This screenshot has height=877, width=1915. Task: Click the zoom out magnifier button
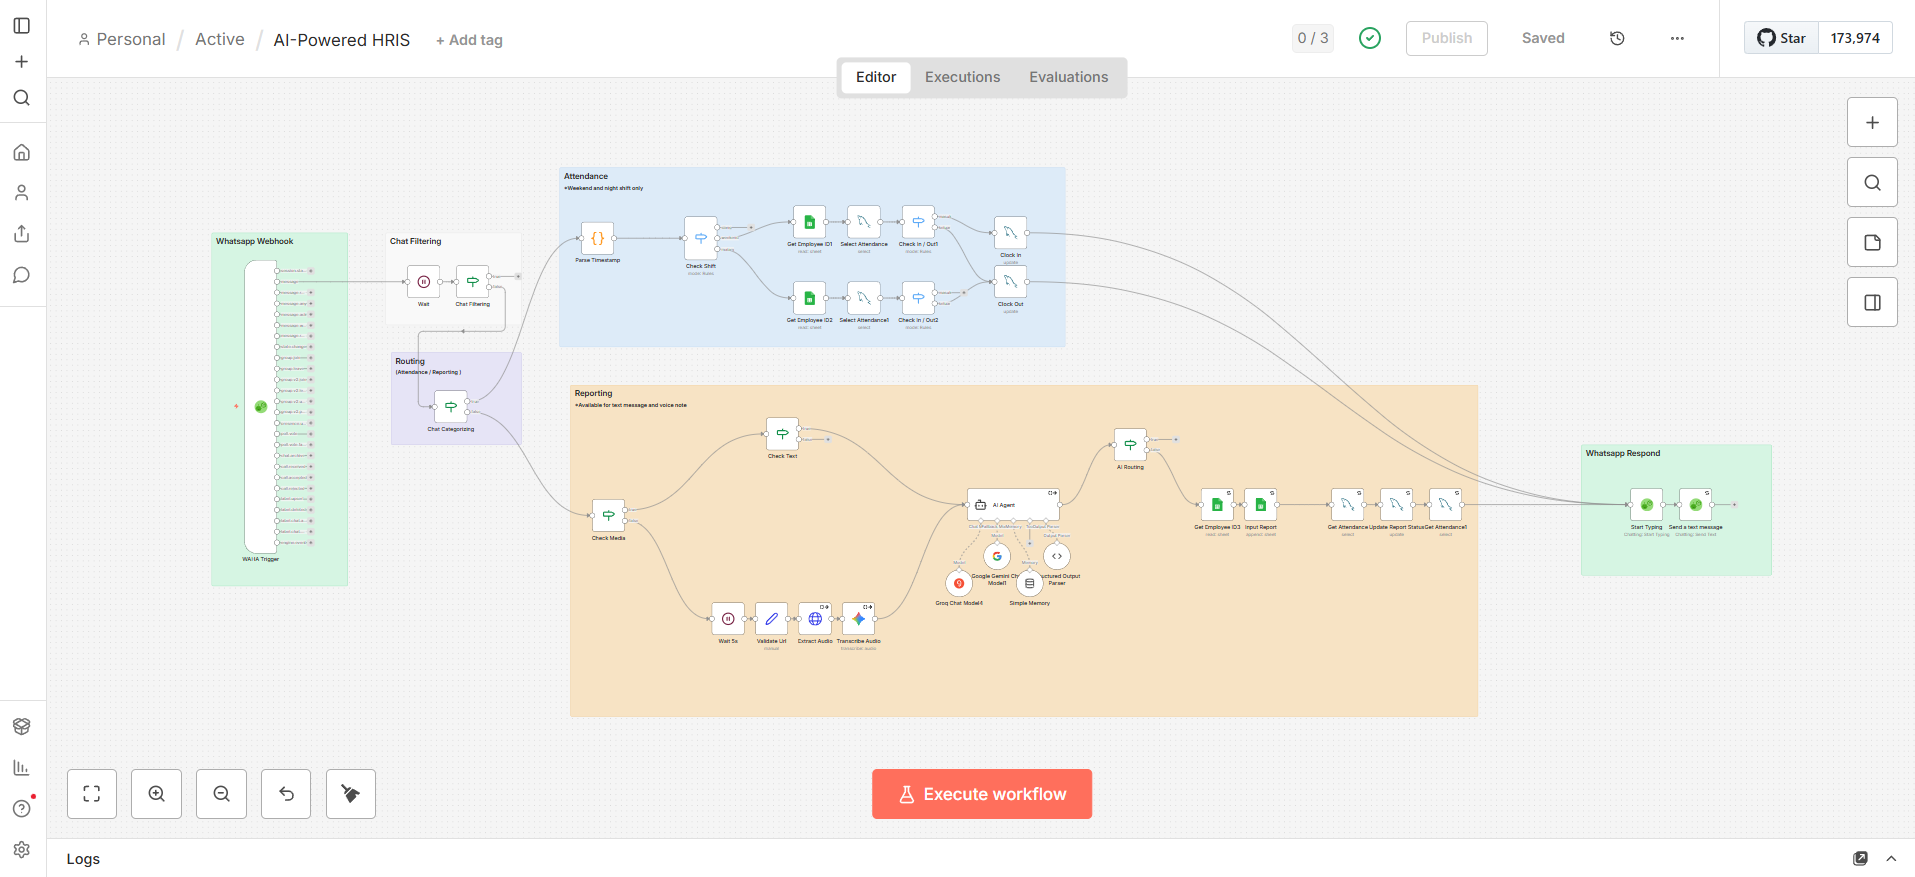[x=222, y=794]
